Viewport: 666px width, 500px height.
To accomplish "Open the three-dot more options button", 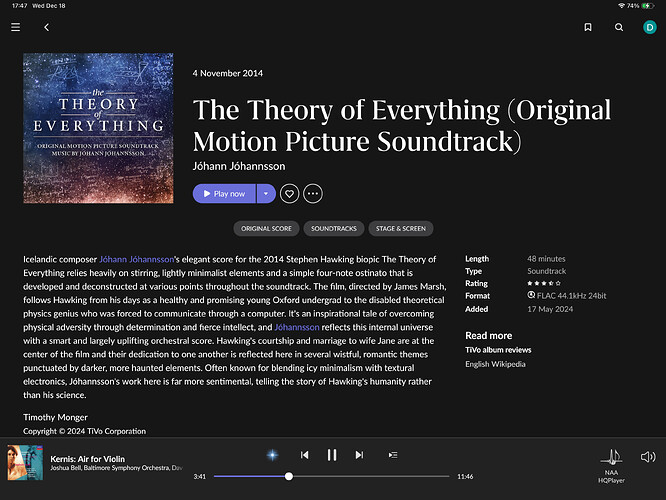I will click(313, 194).
